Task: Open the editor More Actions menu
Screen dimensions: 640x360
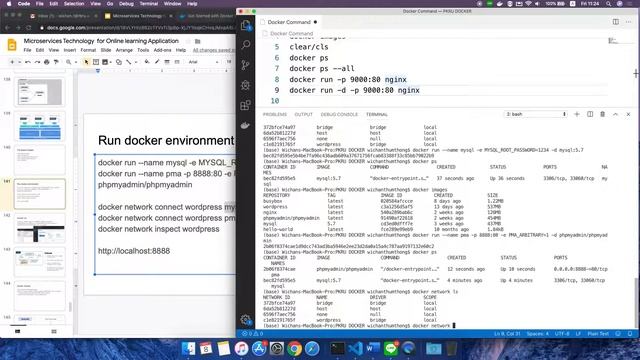Action: (629, 22)
